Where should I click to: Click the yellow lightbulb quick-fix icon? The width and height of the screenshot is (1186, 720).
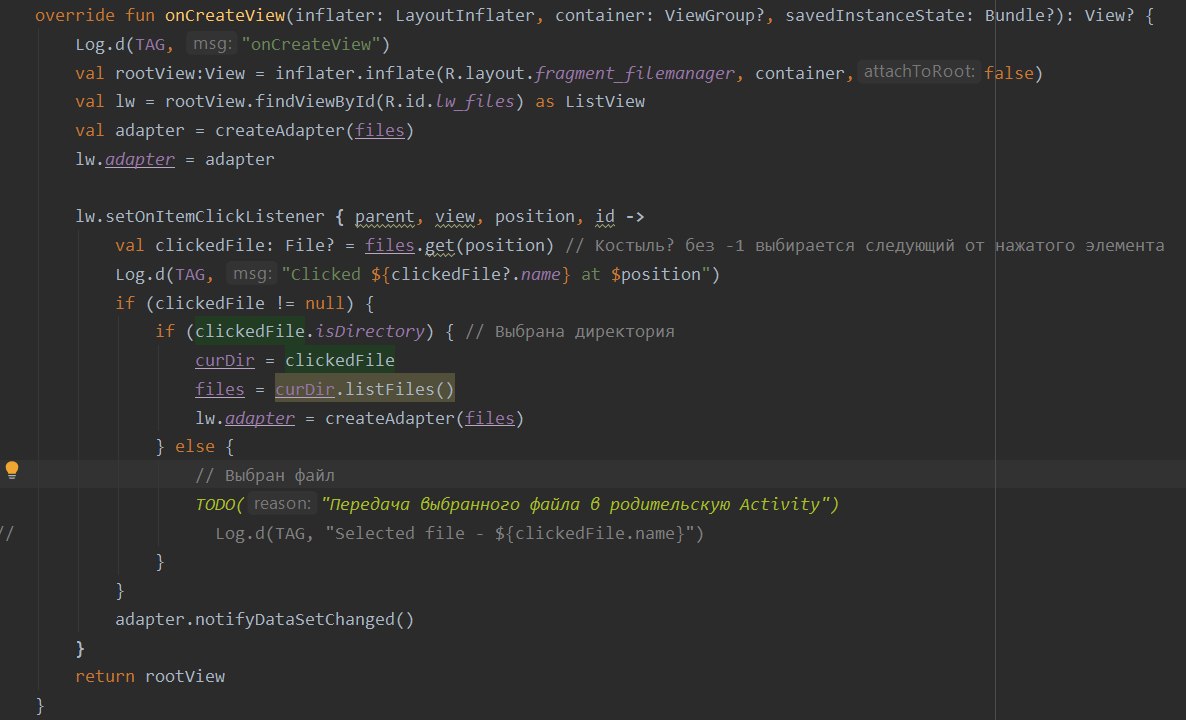(x=12, y=470)
